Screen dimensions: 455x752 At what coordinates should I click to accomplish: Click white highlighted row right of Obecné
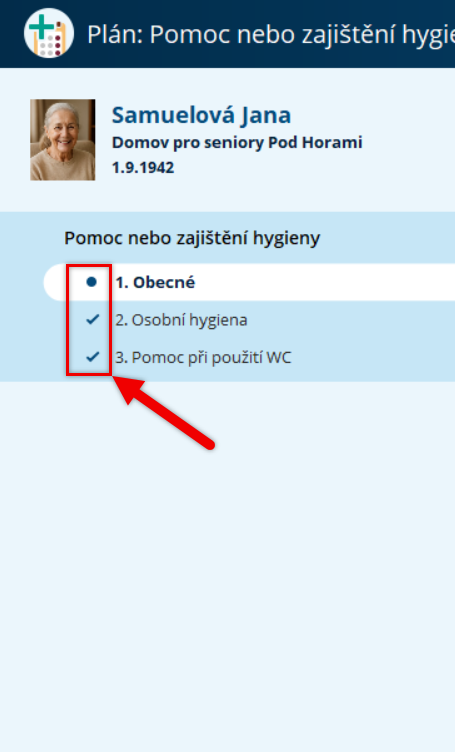tap(325, 282)
